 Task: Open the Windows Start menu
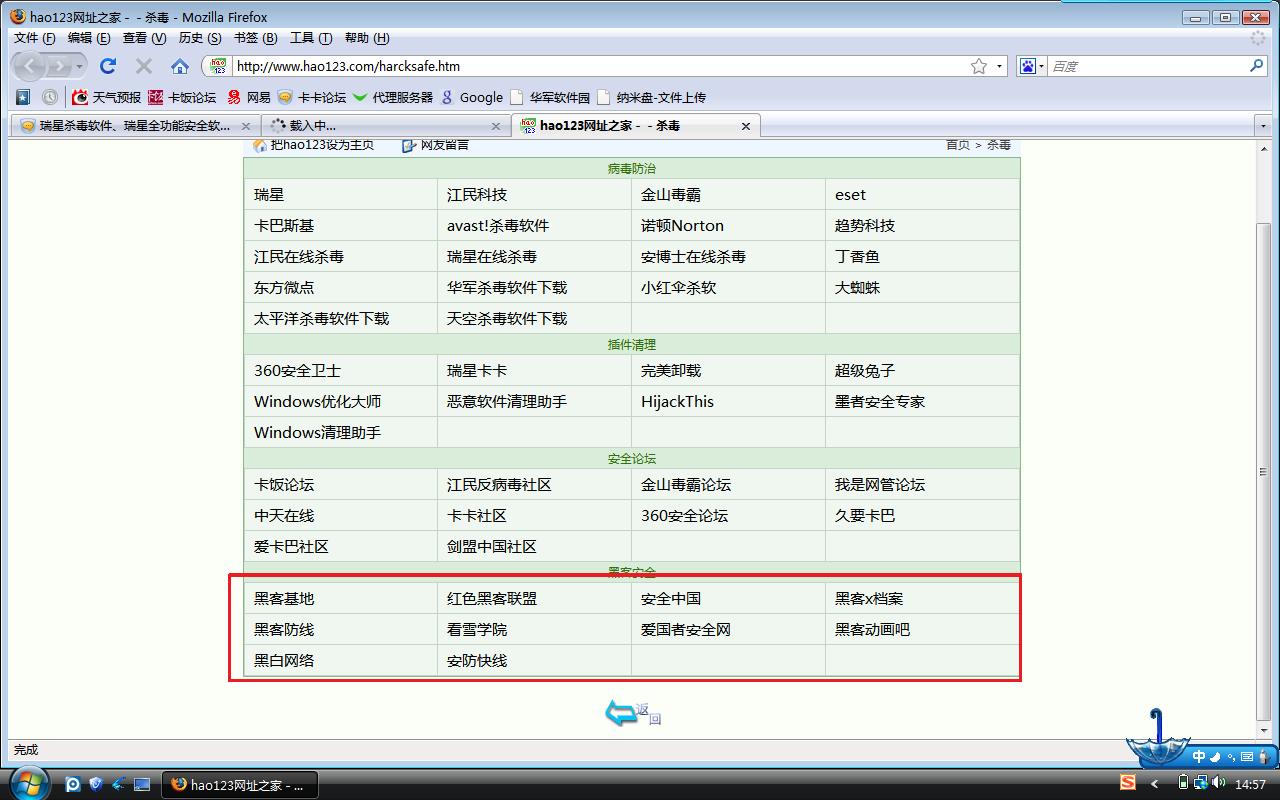tap(28, 783)
